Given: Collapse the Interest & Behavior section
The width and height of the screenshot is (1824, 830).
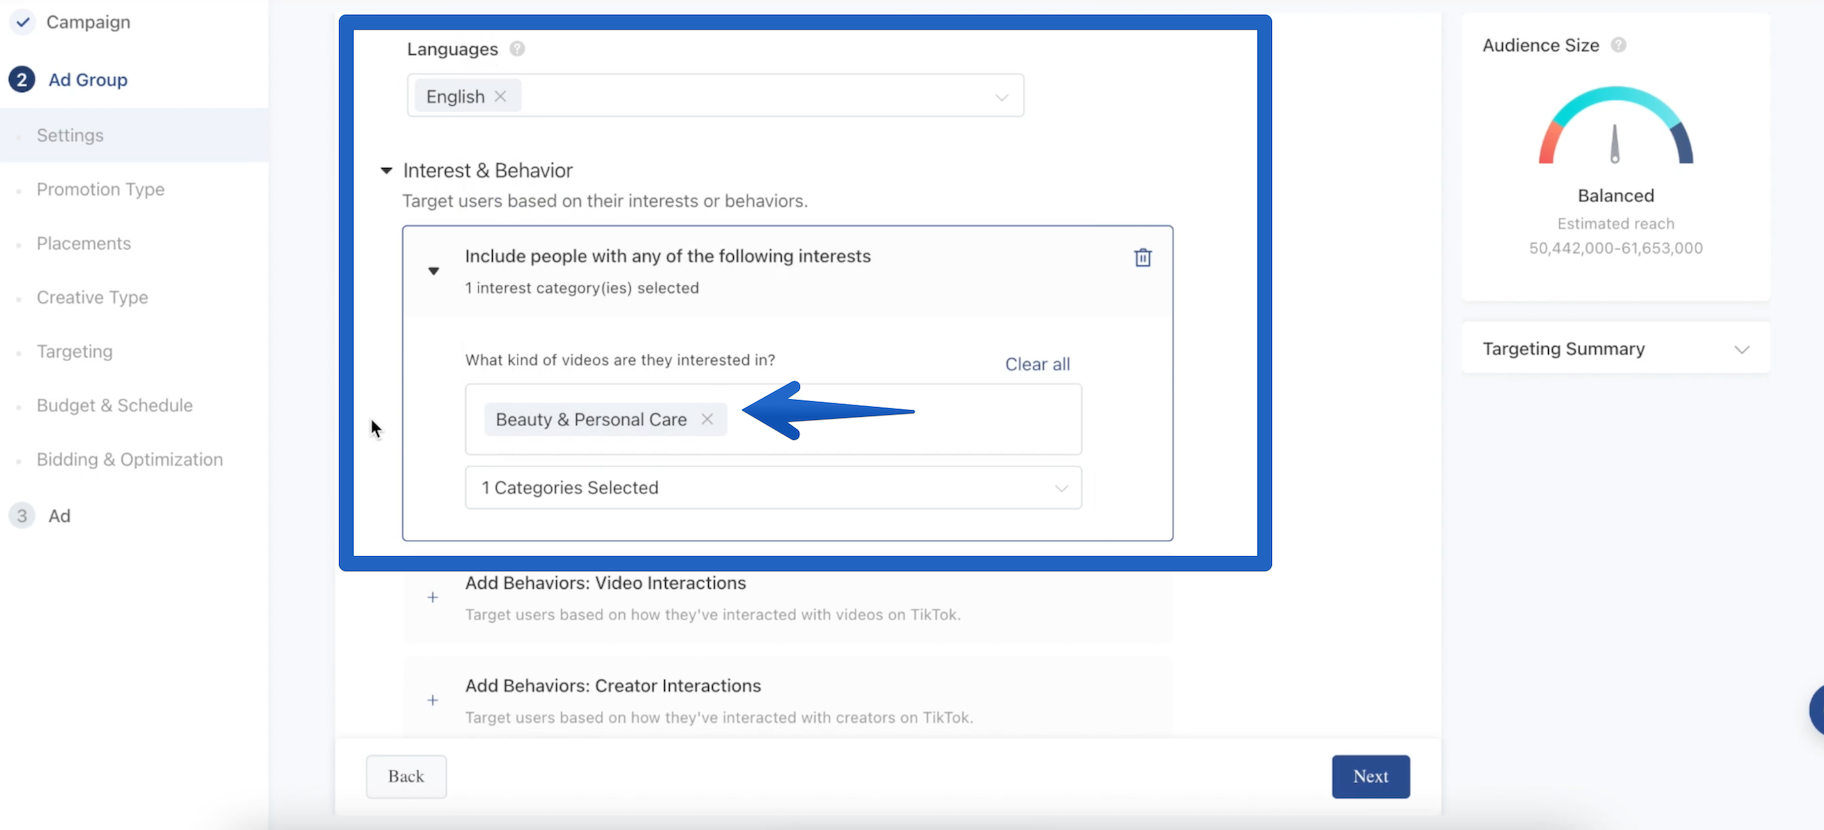Looking at the screenshot, I should click(x=386, y=171).
